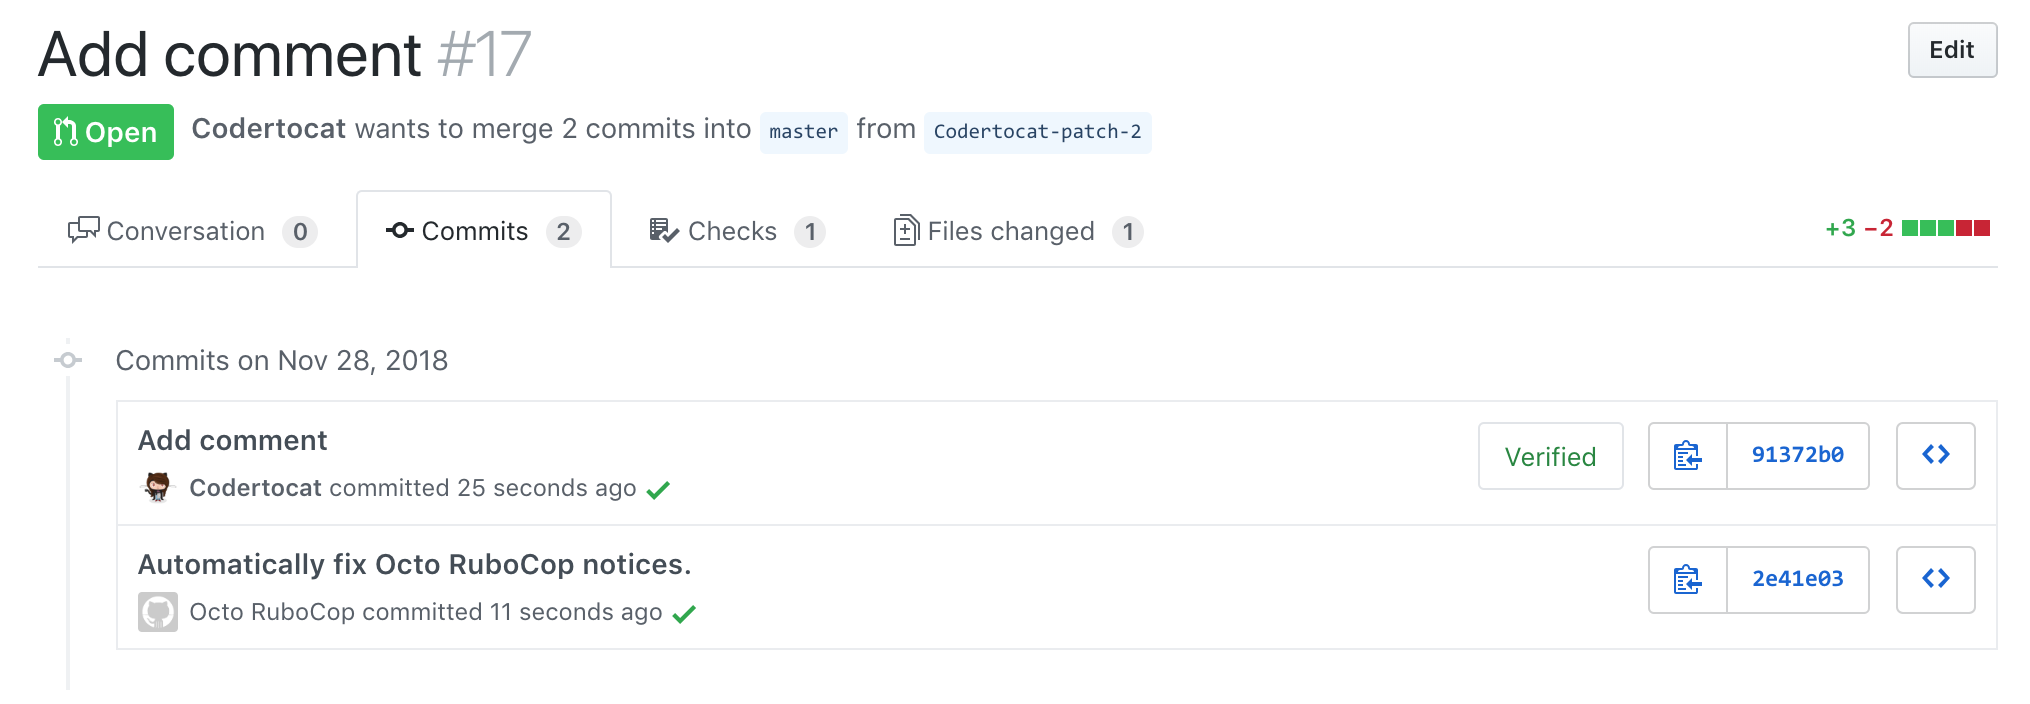Viewport: 2030px width, 704px height.
Task: Browse code at commit 2e41e03
Action: click(1935, 580)
